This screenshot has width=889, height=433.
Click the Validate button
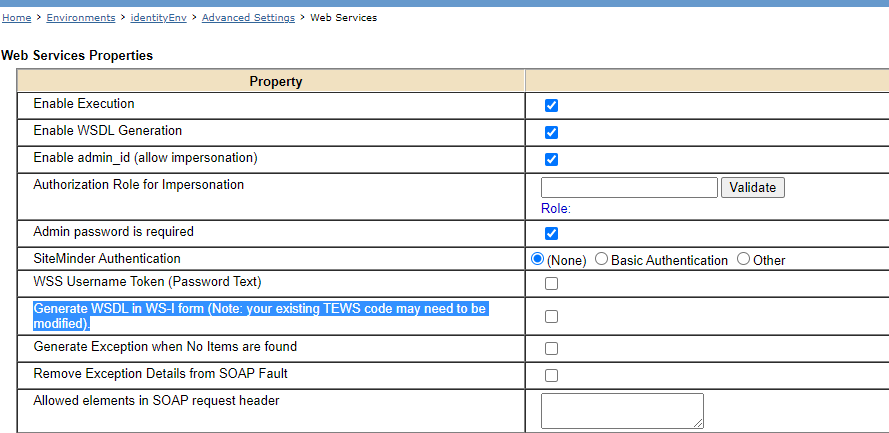(x=753, y=187)
